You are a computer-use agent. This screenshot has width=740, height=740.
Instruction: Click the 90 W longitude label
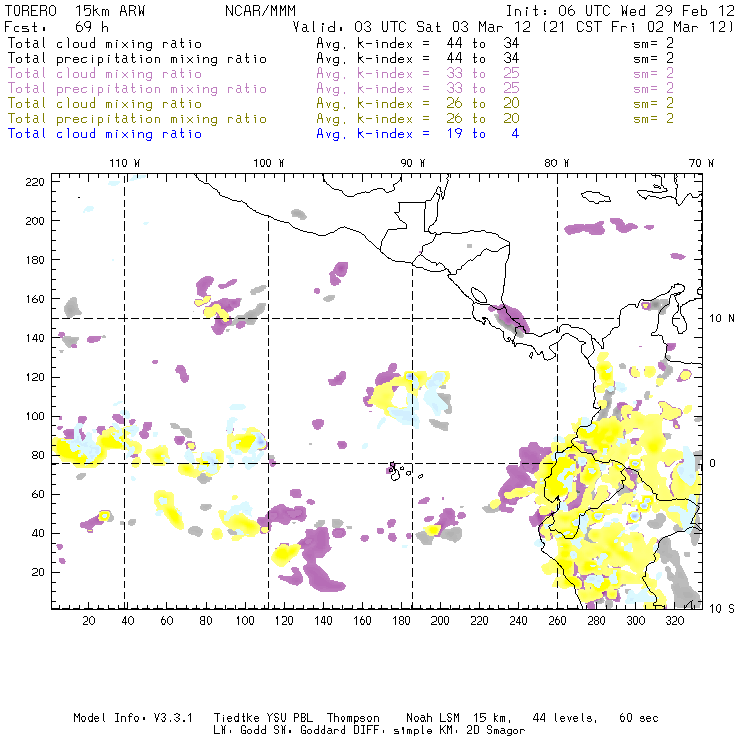point(412,163)
